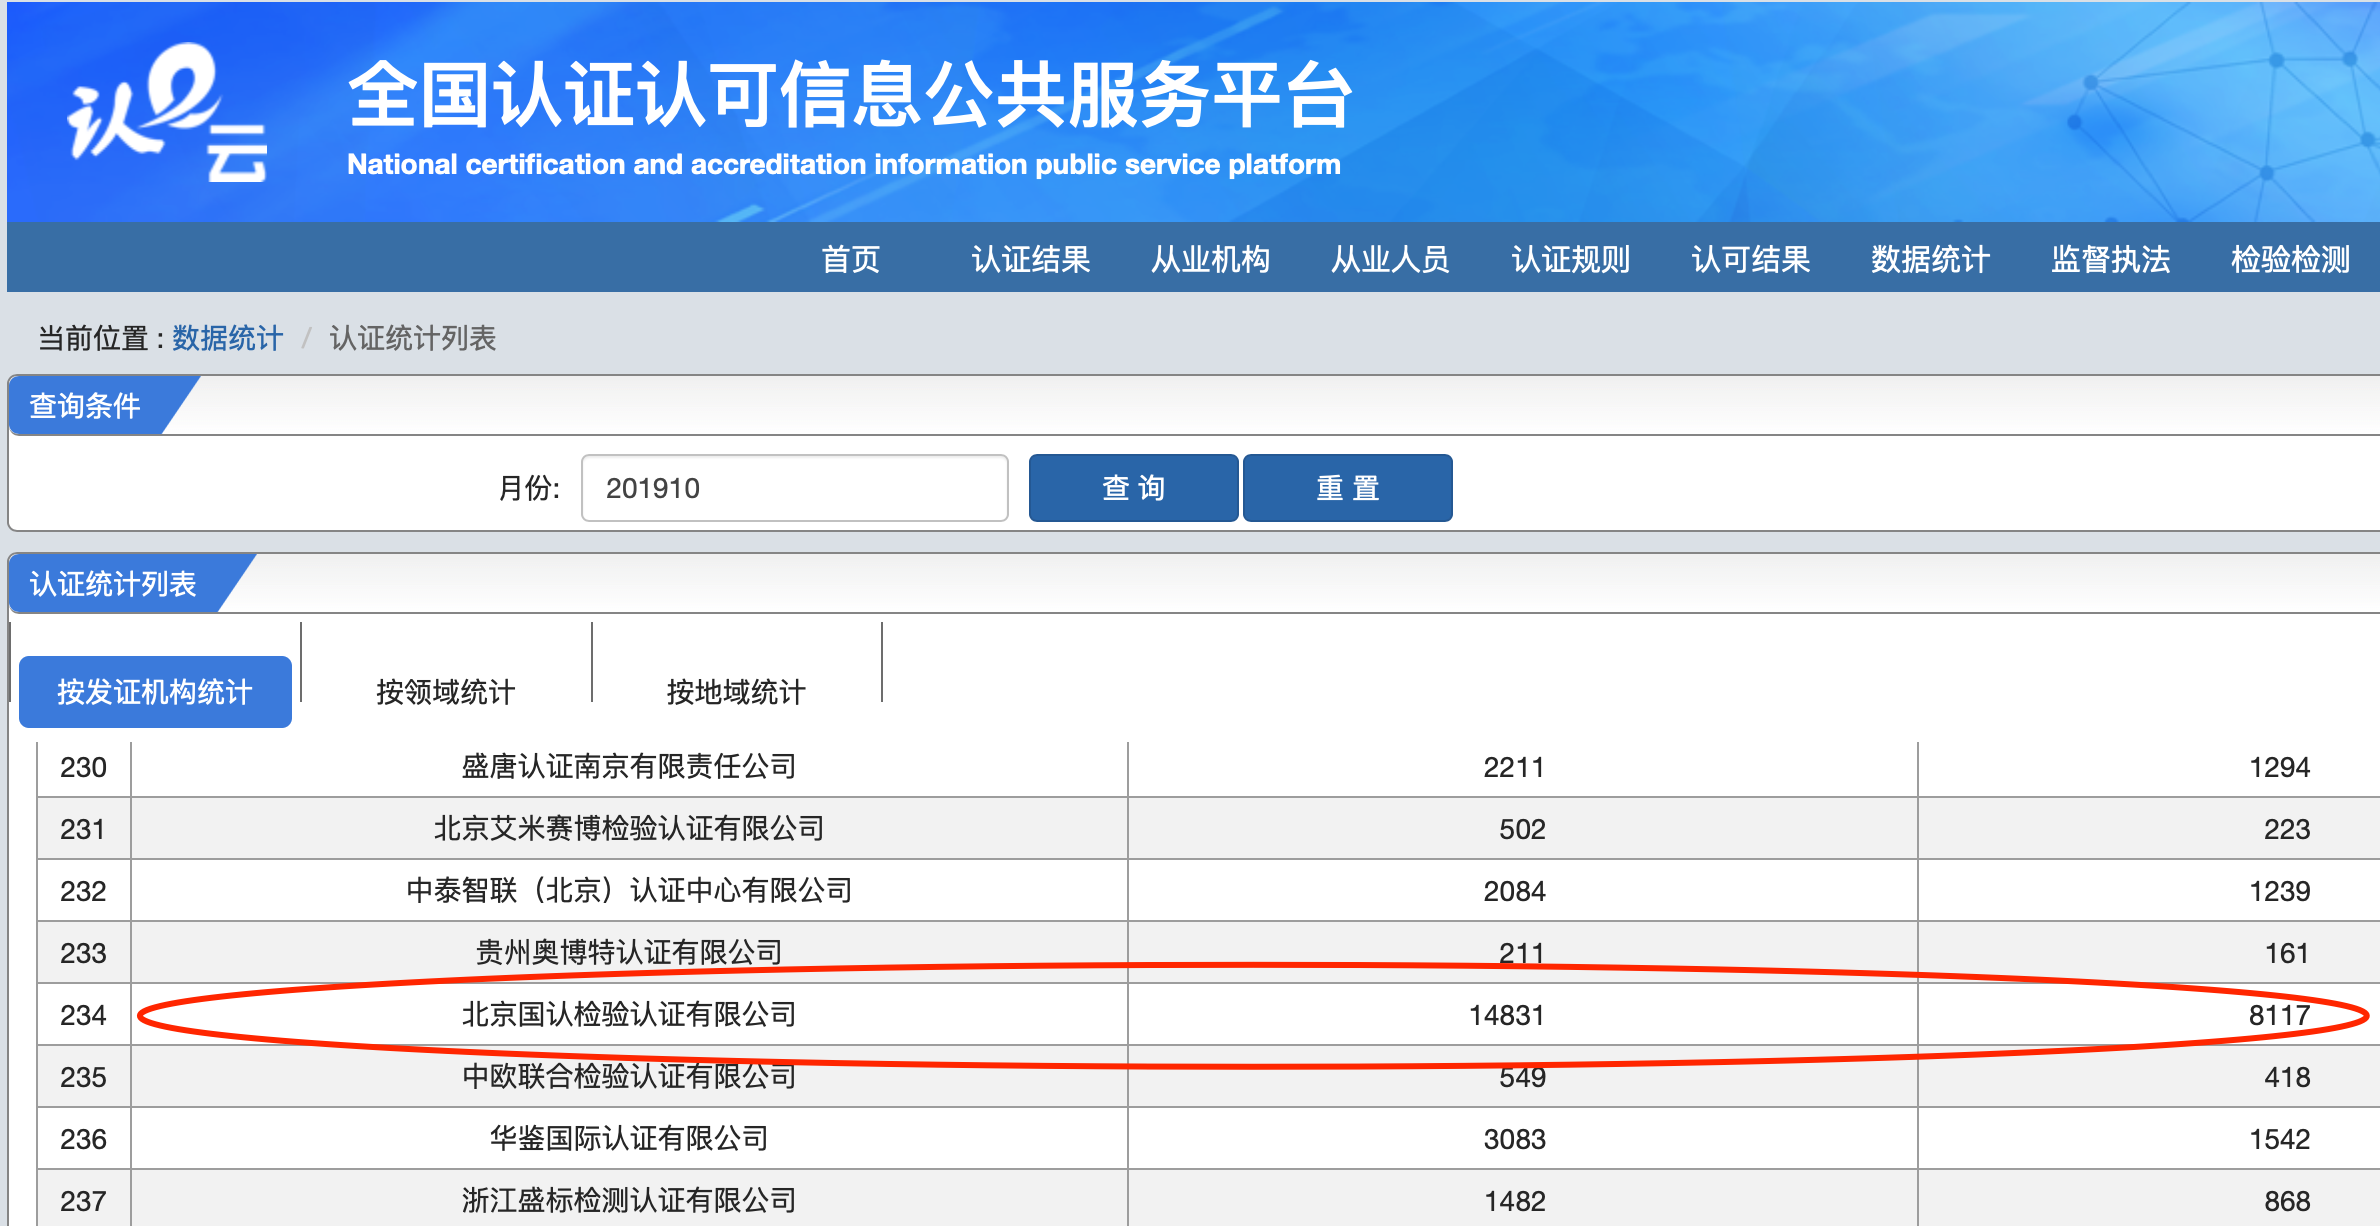Click the 全国认证认可信息公共服务平台 title
The image size is (2380, 1226).
pyautogui.click(x=850, y=94)
